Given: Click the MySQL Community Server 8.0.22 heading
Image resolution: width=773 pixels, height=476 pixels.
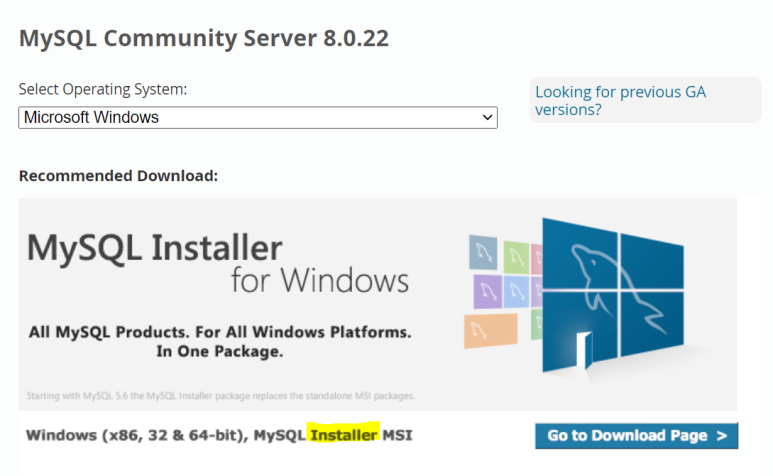Looking at the screenshot, I should pos(204,38).
